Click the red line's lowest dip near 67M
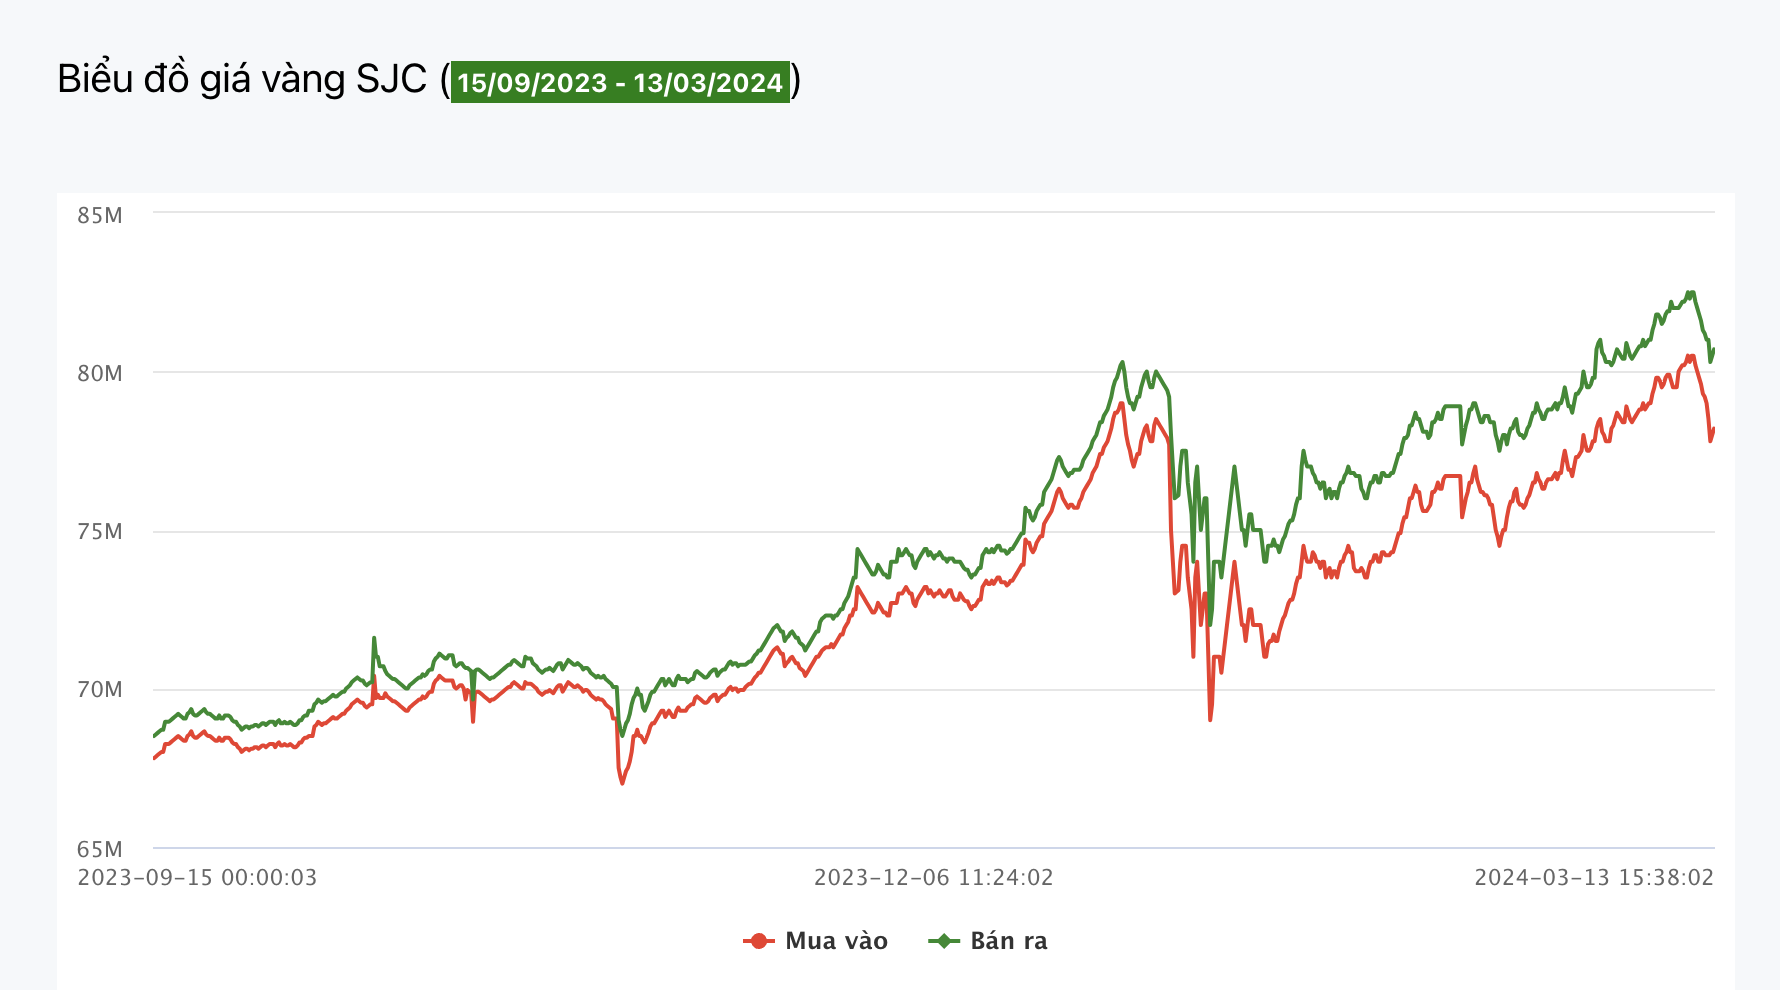The height and width of the screenshot is (990, 1780). pos(622,783)
